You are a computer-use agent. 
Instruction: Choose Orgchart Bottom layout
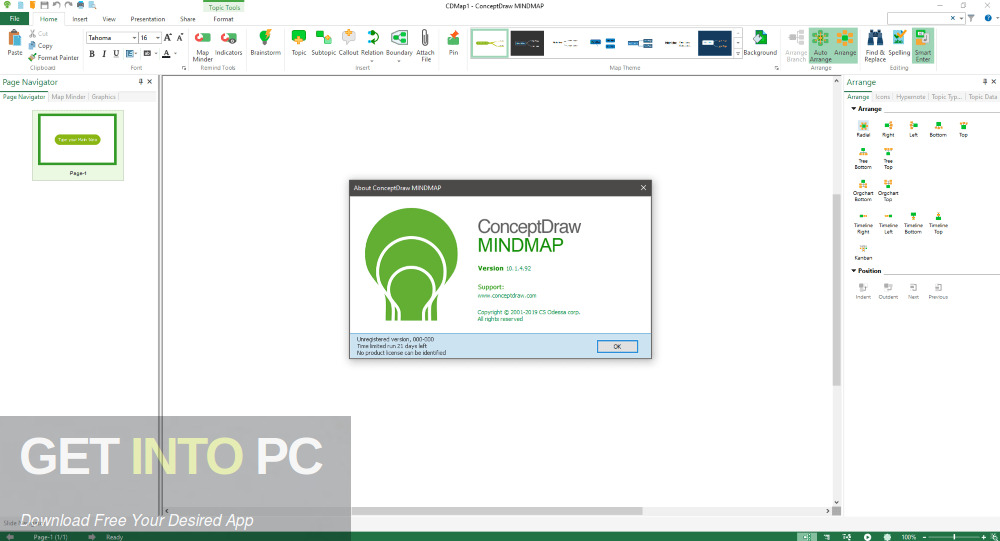click(x=863, y=190)
